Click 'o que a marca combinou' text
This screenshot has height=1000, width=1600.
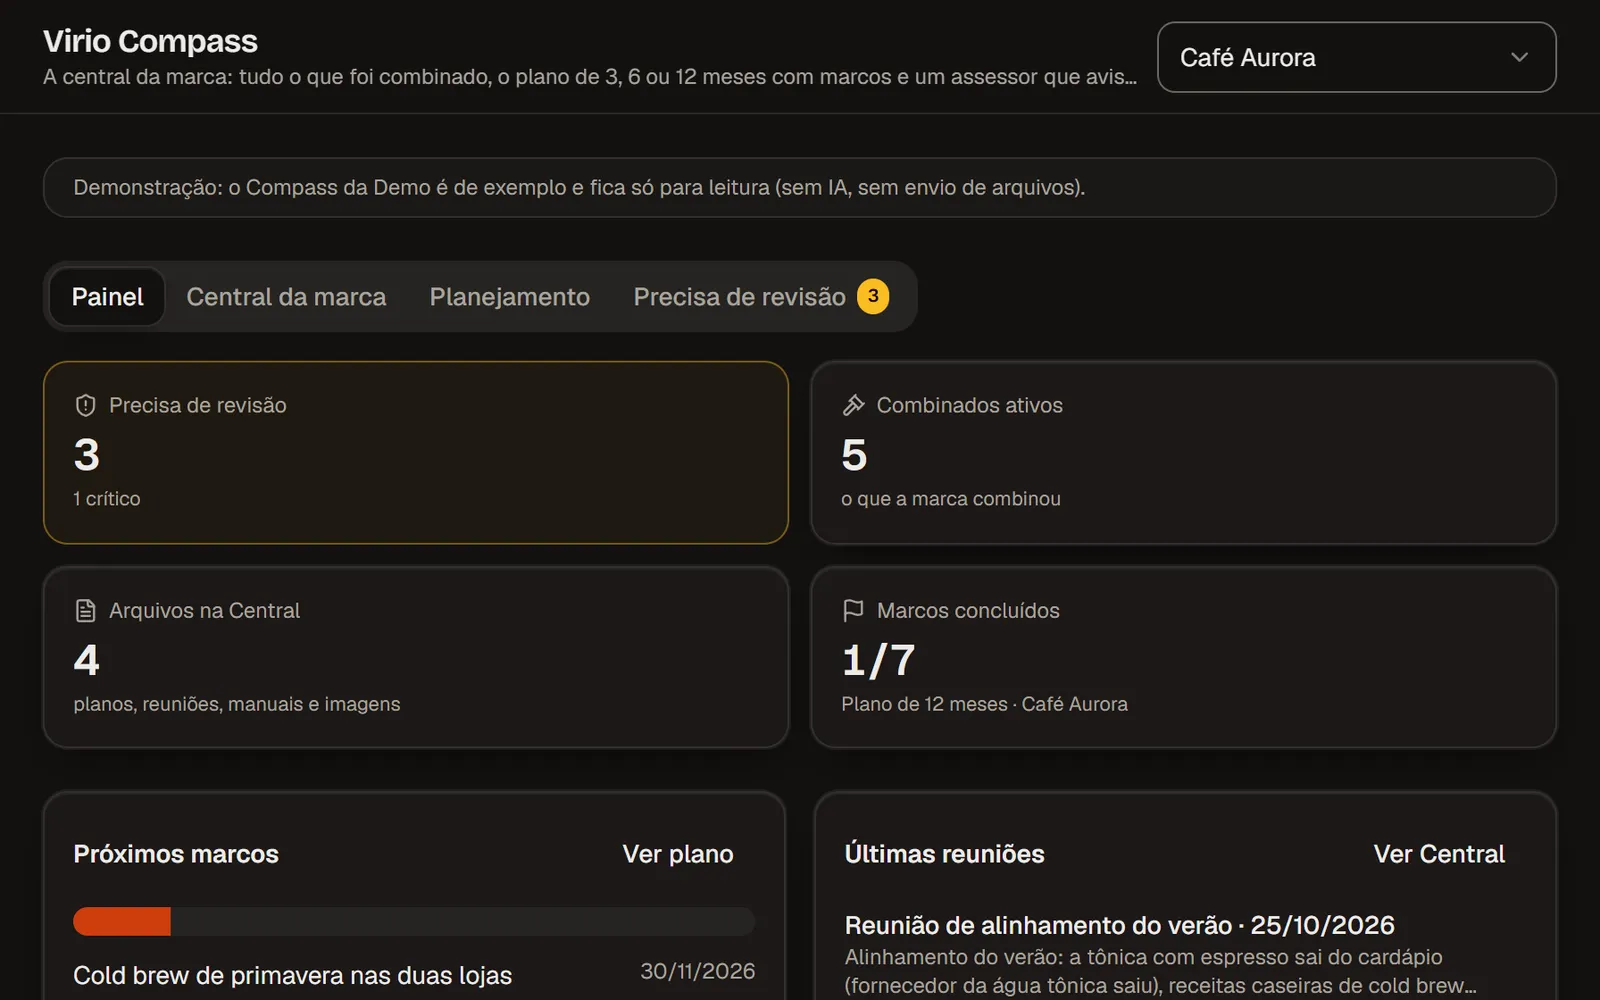pyautogui.click(x=951, y=498)
